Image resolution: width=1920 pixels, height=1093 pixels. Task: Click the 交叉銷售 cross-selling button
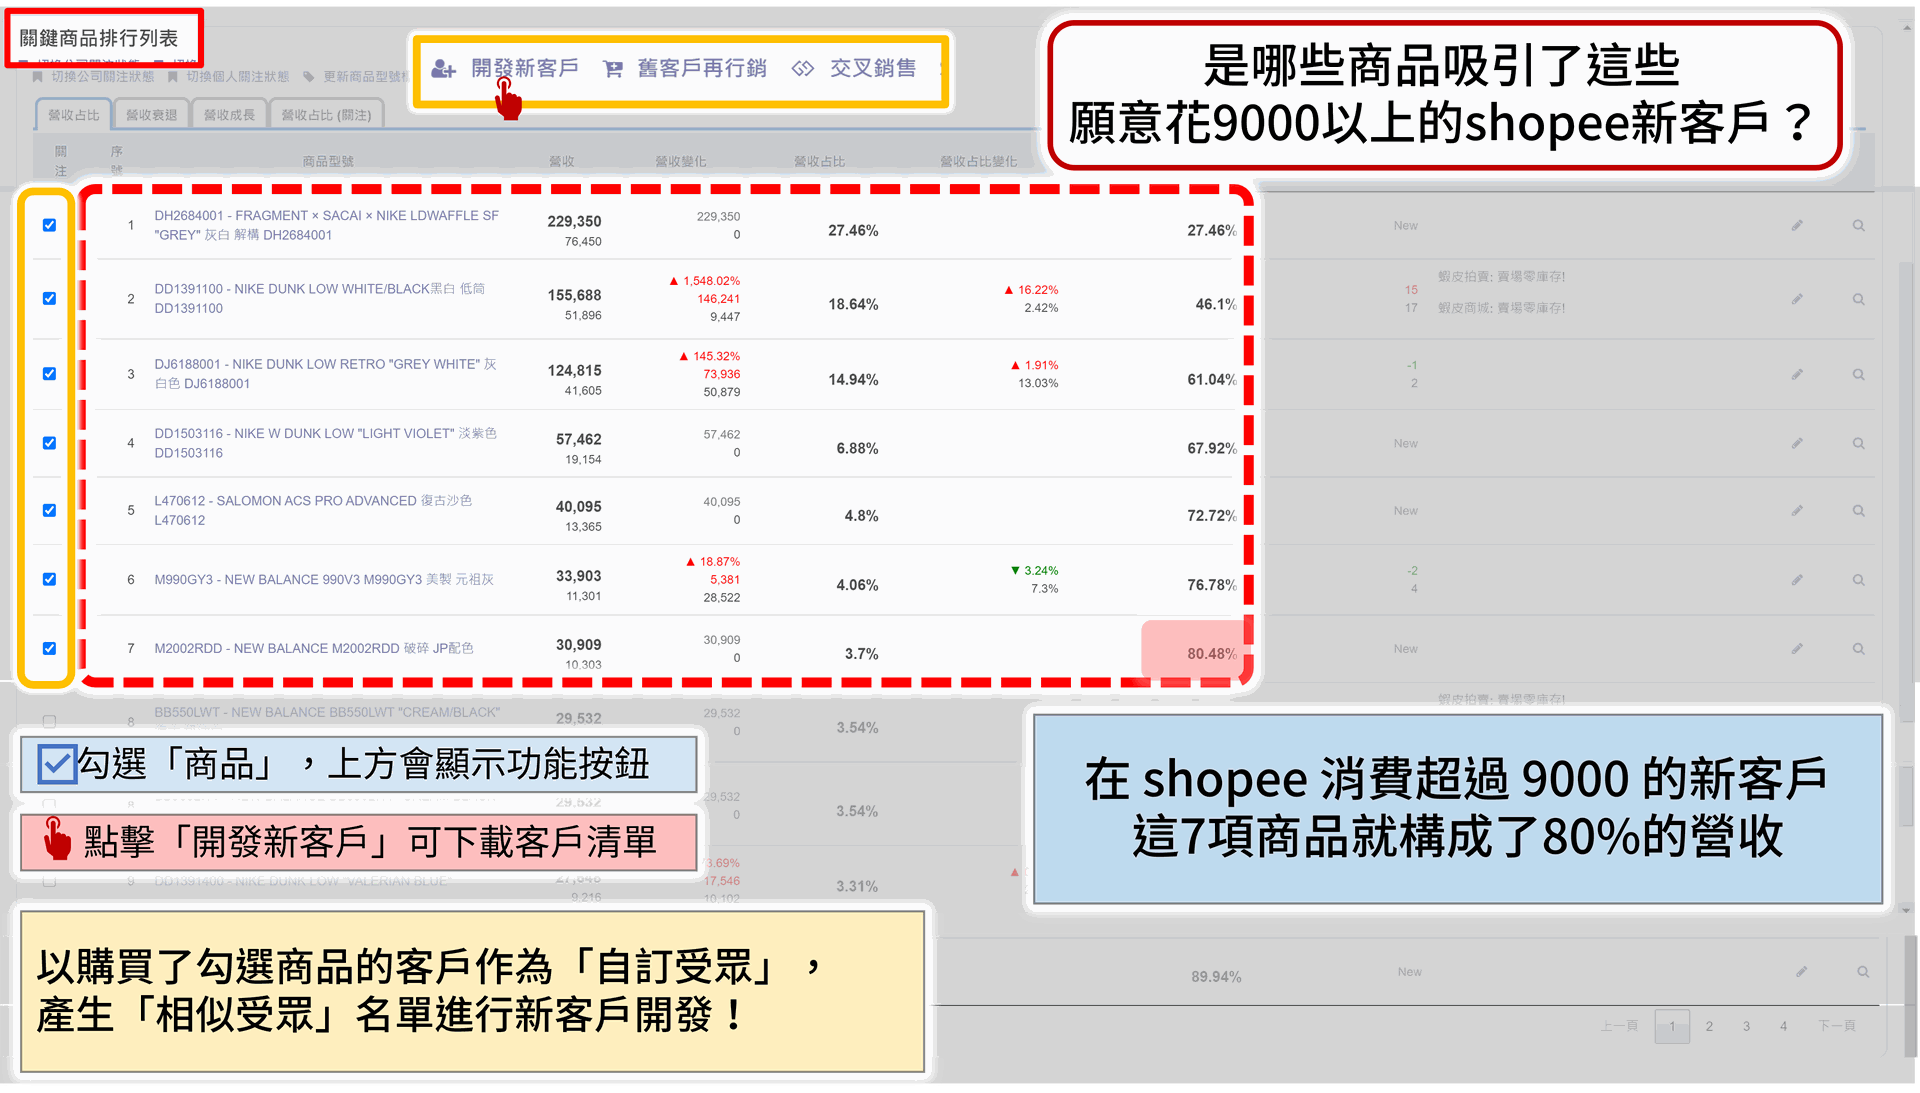pyautogui.click(x=854, y=68)
